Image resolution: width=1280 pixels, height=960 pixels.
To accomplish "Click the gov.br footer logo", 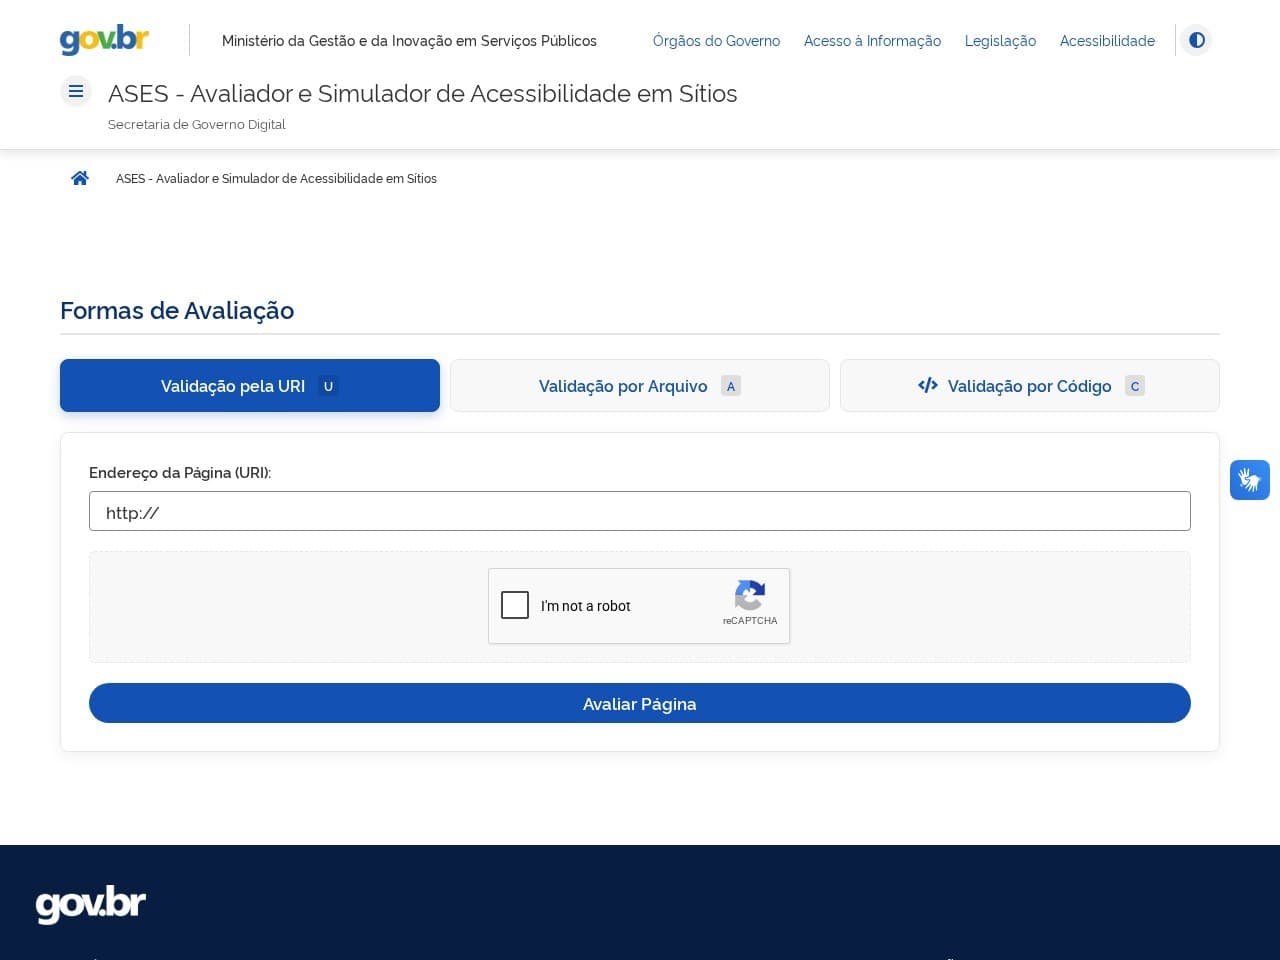I will (x=91, y=905).
